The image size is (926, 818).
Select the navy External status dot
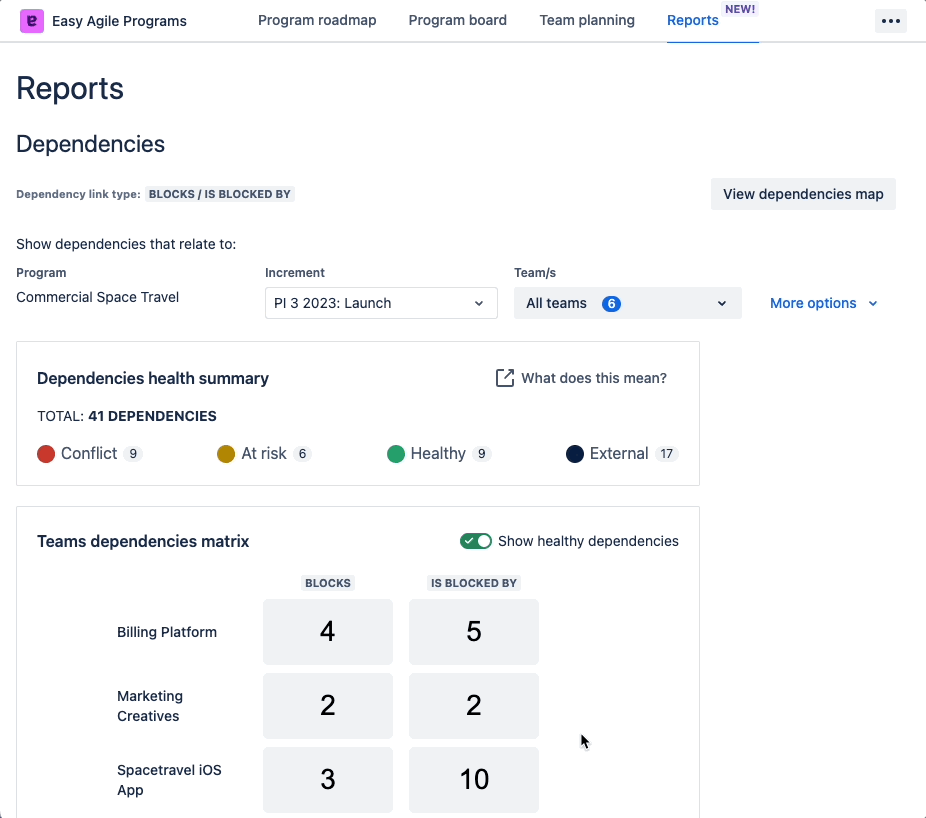click(x=574, y=453)
